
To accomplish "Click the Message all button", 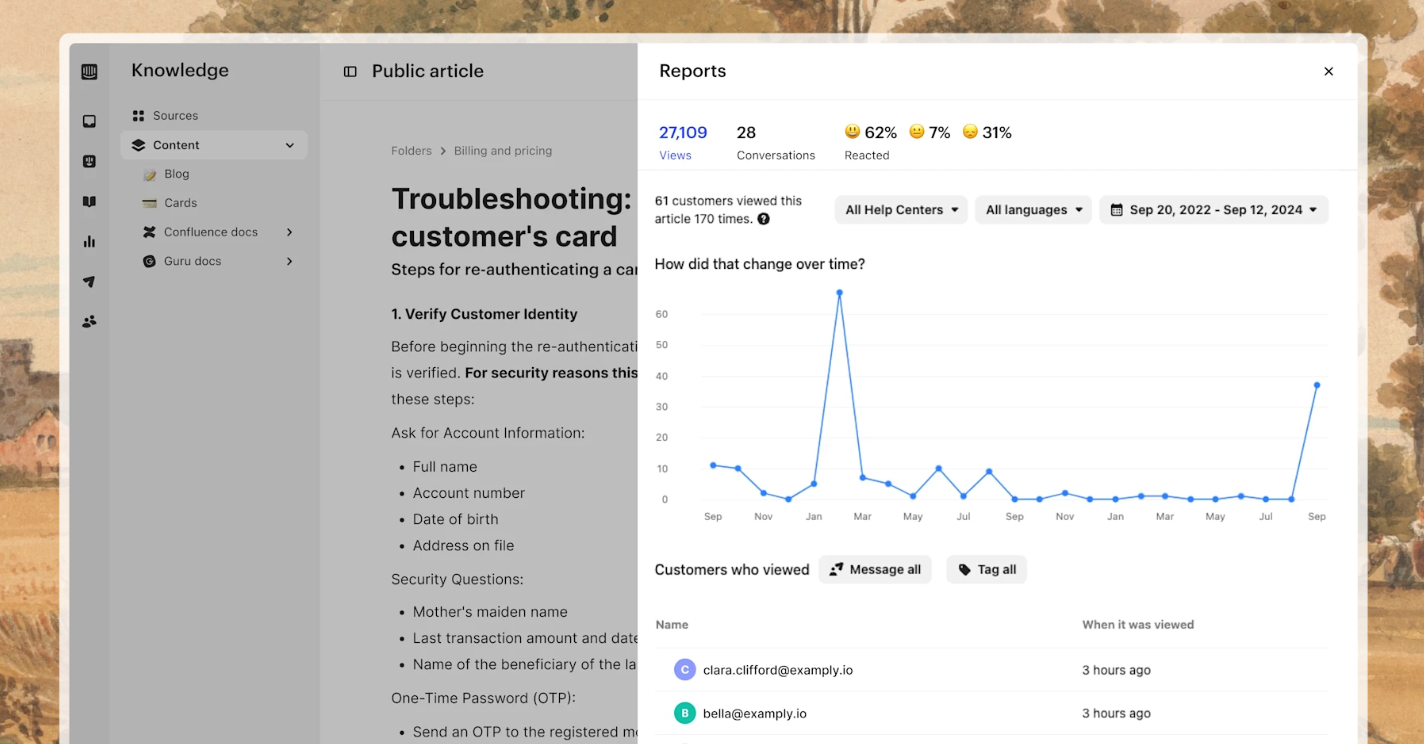I will coord(875,570).
